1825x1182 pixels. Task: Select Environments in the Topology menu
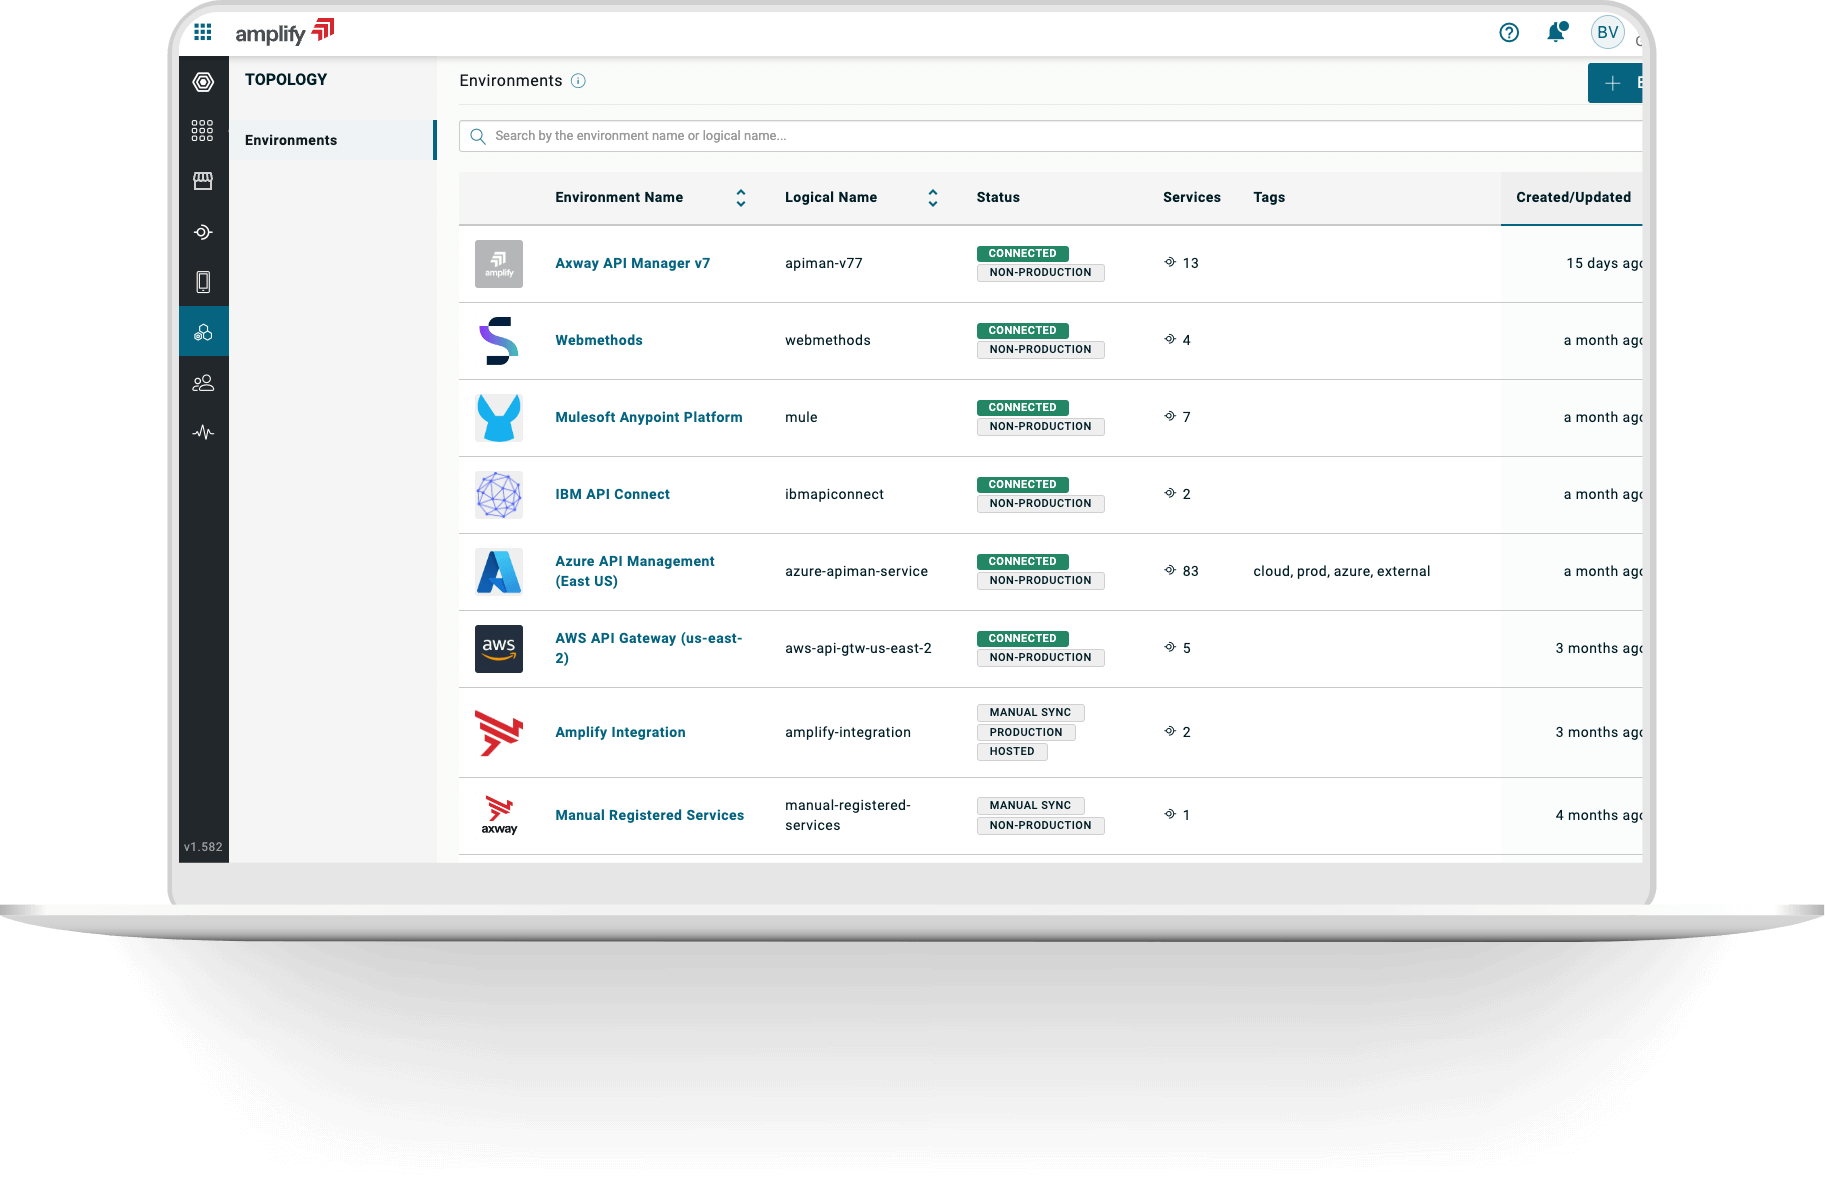coord(291,140)
